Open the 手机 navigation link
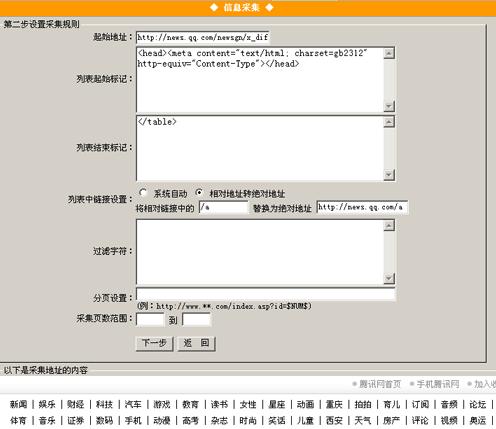 click(x=133, y=420)
